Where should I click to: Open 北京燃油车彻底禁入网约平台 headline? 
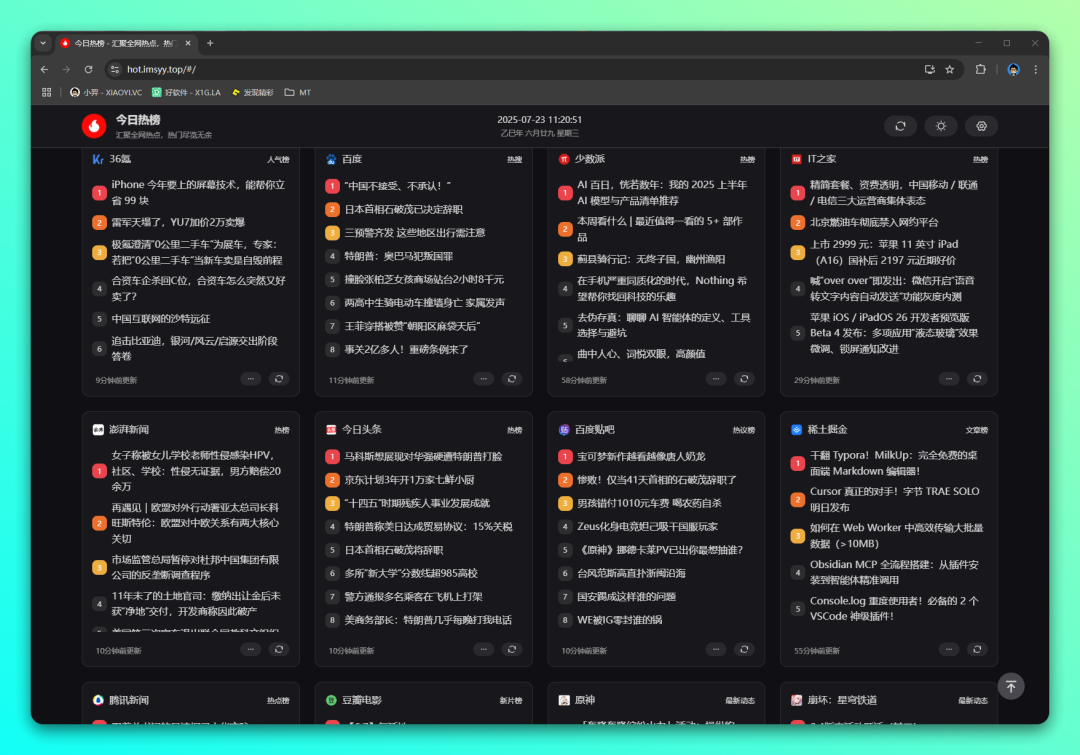click(874, 223)
